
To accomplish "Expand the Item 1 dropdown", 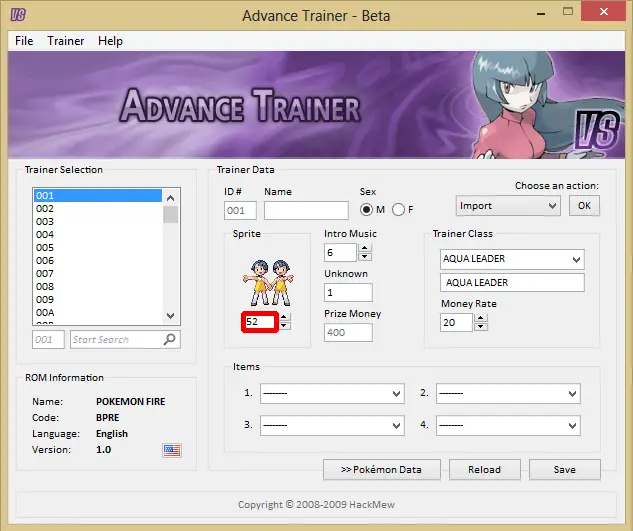I will 332,393.
